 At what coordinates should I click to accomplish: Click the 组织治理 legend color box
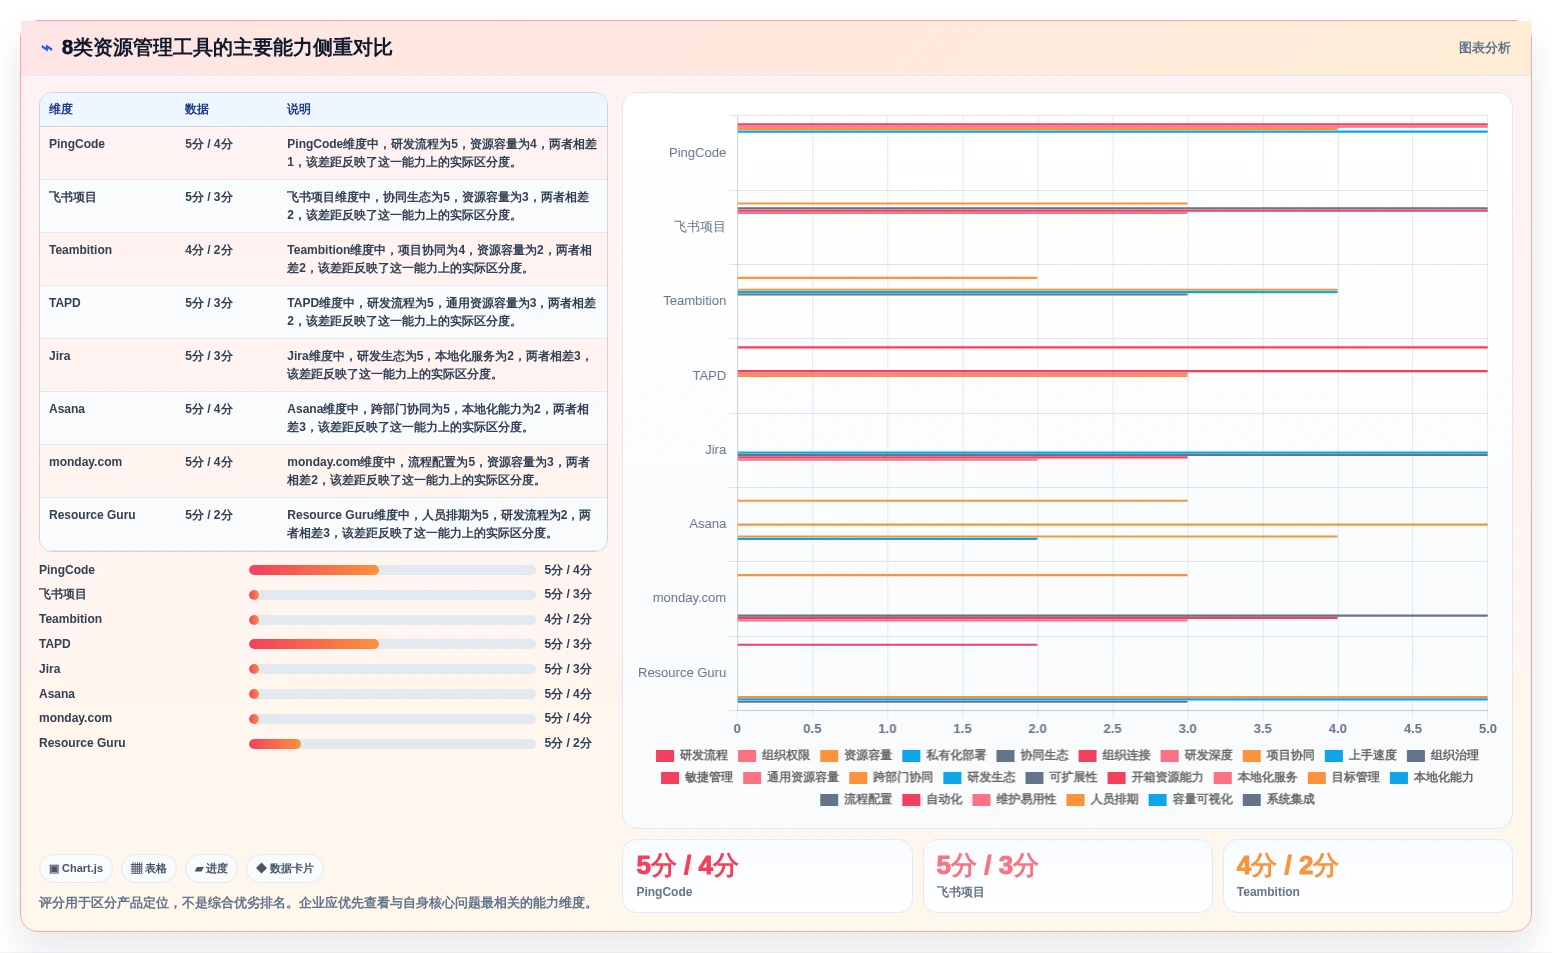click(x=1415, y=756)
